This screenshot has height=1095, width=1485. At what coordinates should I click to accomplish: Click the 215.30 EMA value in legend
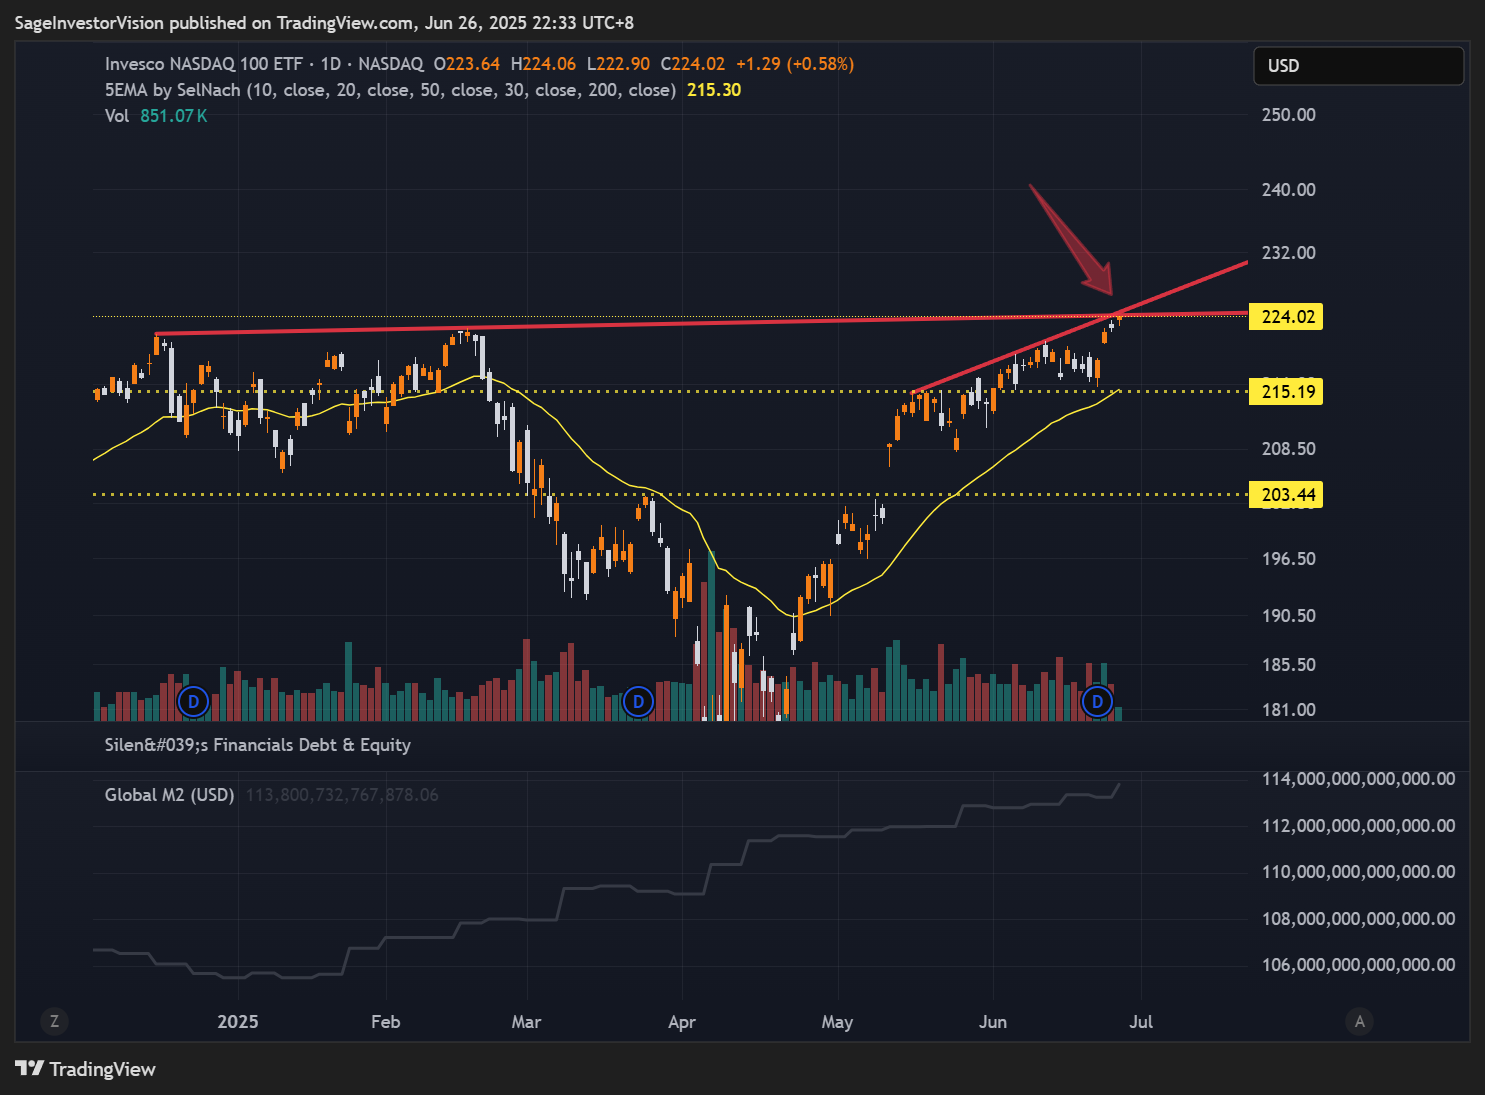tap(714, 90)
